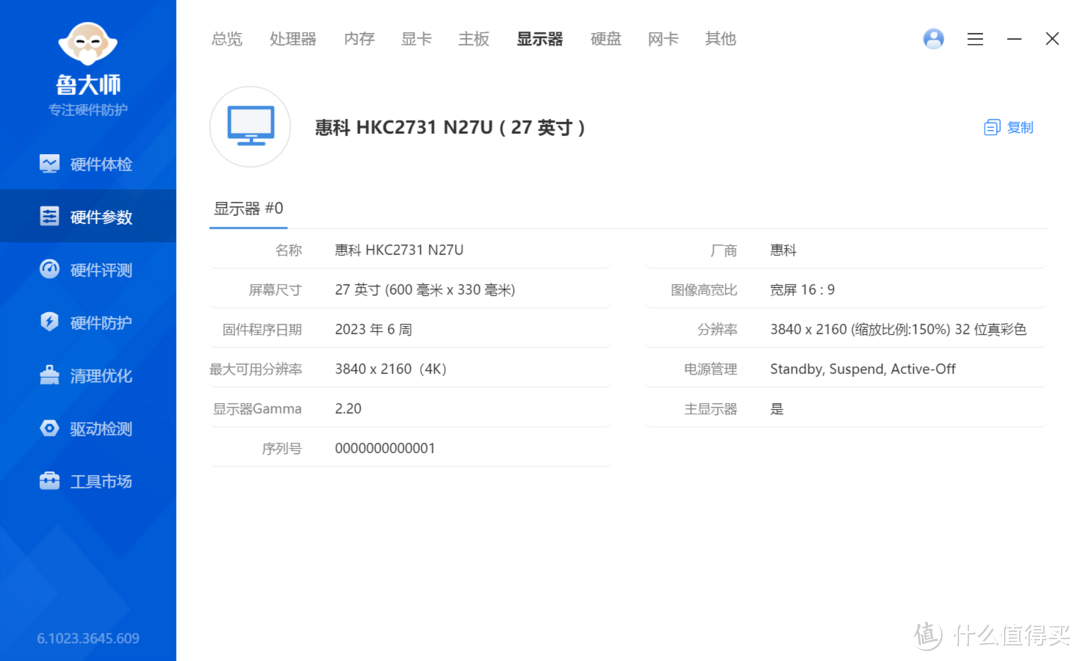Click the 厂商 field label
This screenshot has height=661, width=1080.
click(723, 250)
